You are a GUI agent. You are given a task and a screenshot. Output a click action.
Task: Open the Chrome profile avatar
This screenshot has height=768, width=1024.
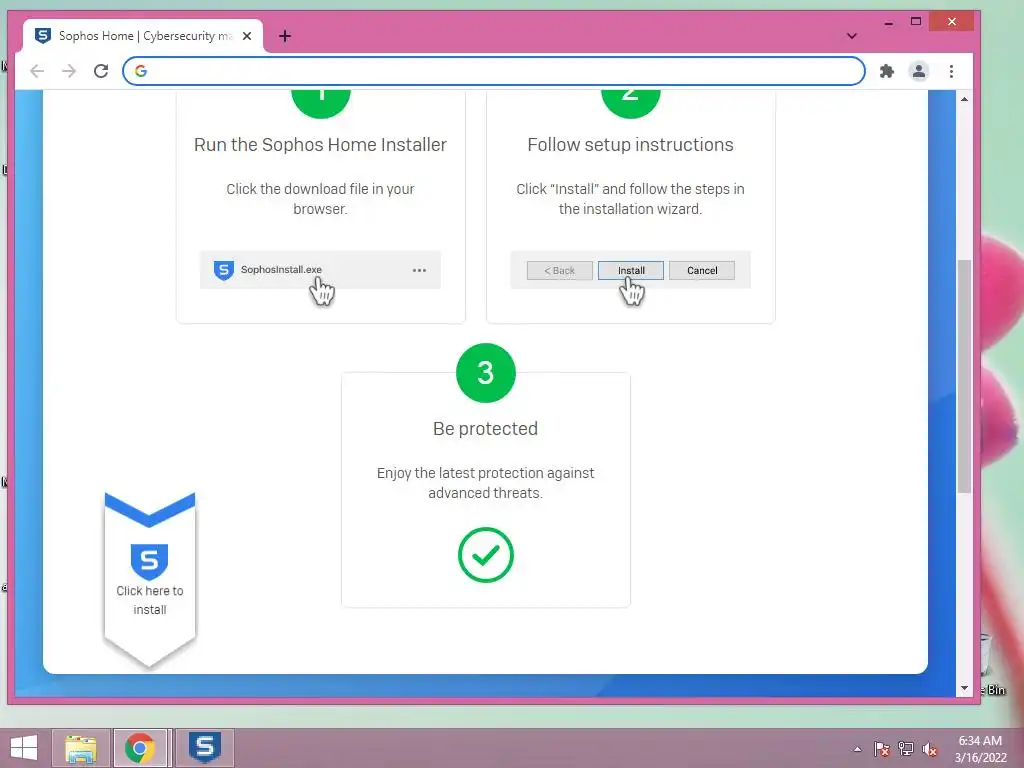click(919, 71)
